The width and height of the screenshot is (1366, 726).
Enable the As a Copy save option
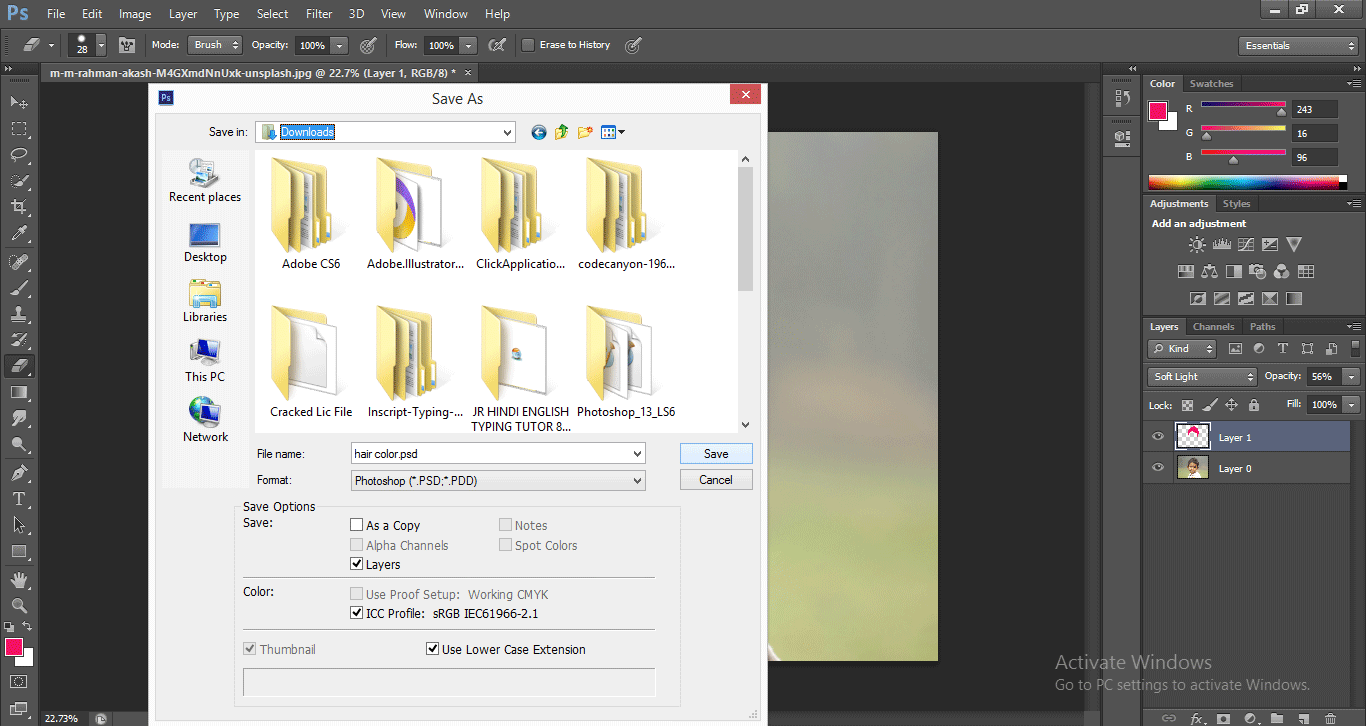[x=356, y=524]
